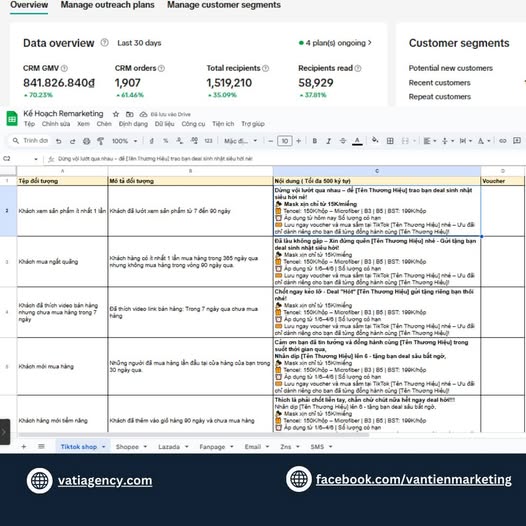The height and width of the screenshot is (526, 526).
Task: Open the Tiện ích menu
Action: point(223,124)
